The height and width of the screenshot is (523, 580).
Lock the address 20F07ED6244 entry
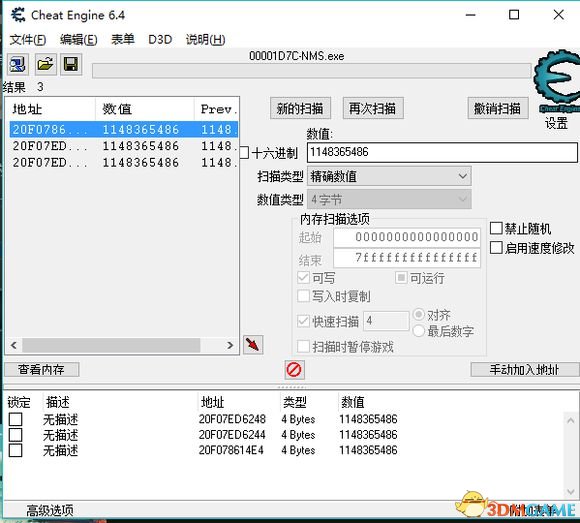(x=16, y=435)
